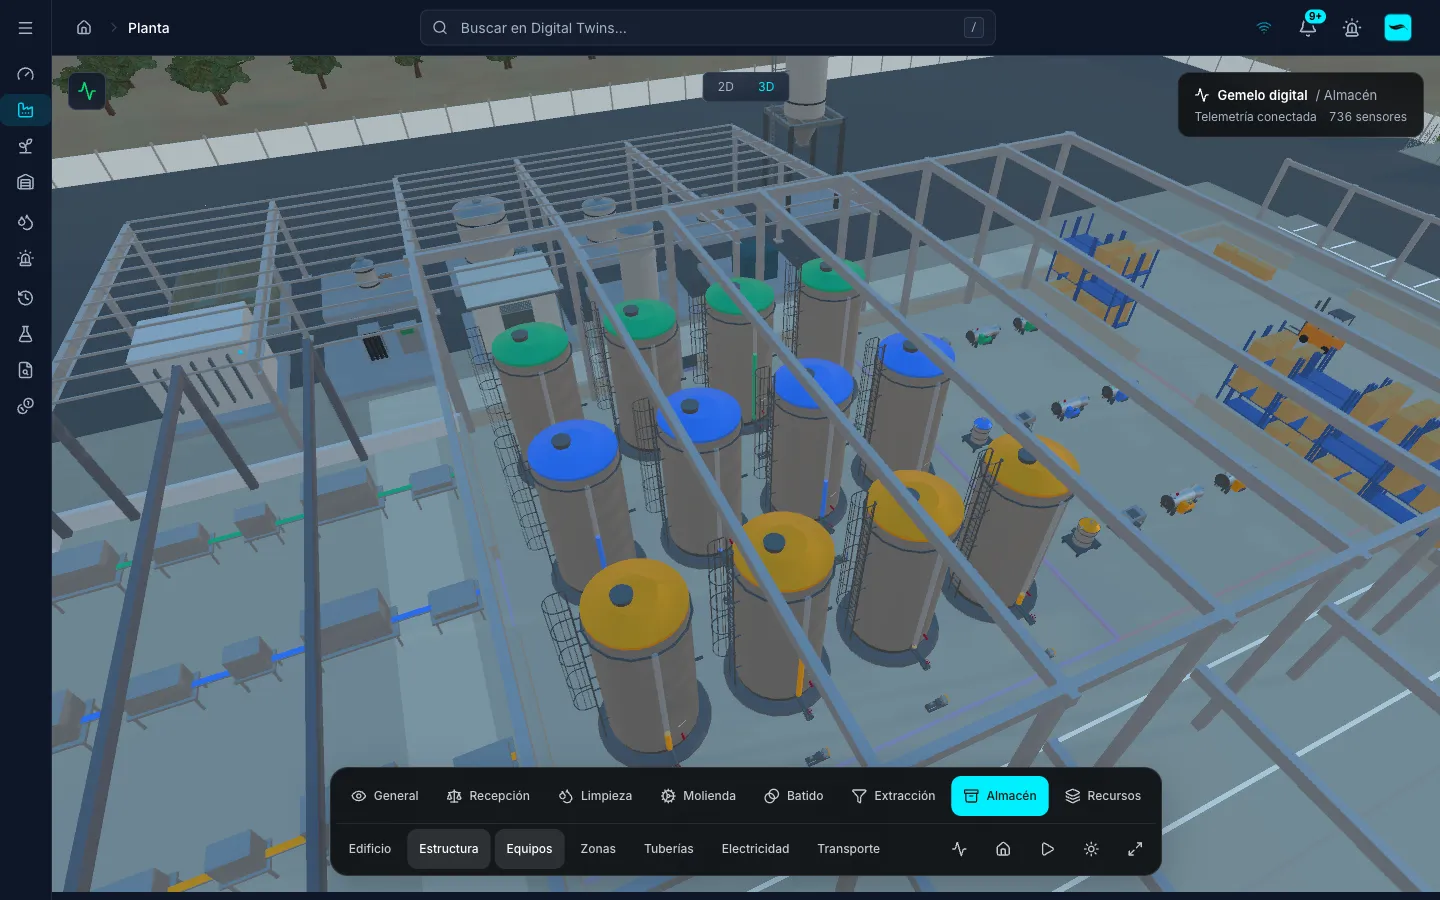Open the hamburger menu
Screen dimensions: 1440x900
pyautogui.click(x=26, y=28)
